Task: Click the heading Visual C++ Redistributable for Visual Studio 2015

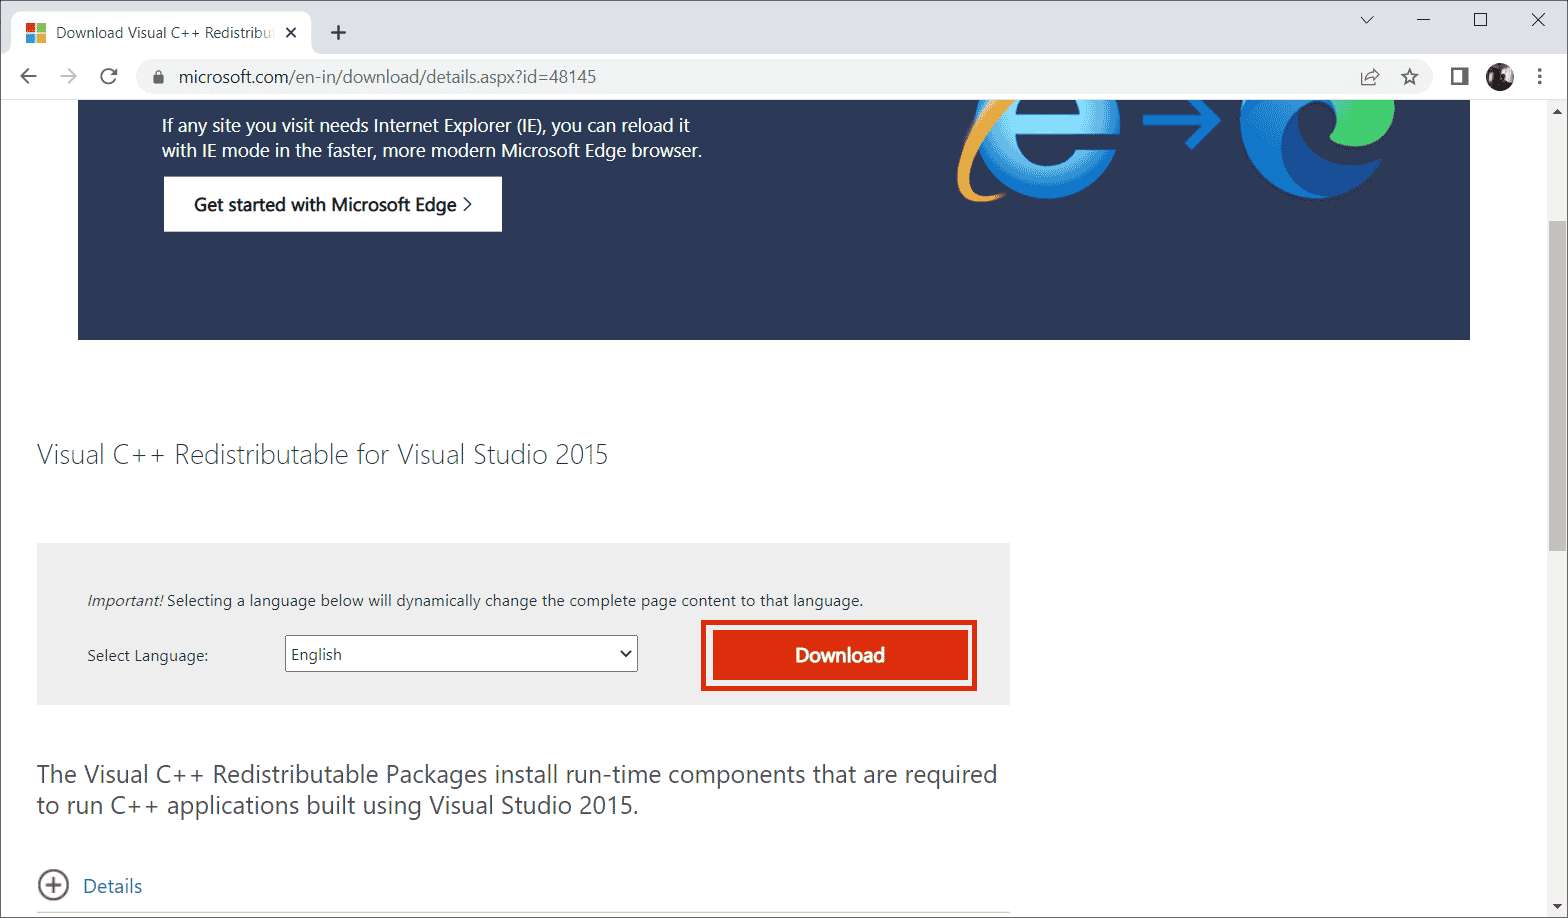Action: tap(322, 455)
